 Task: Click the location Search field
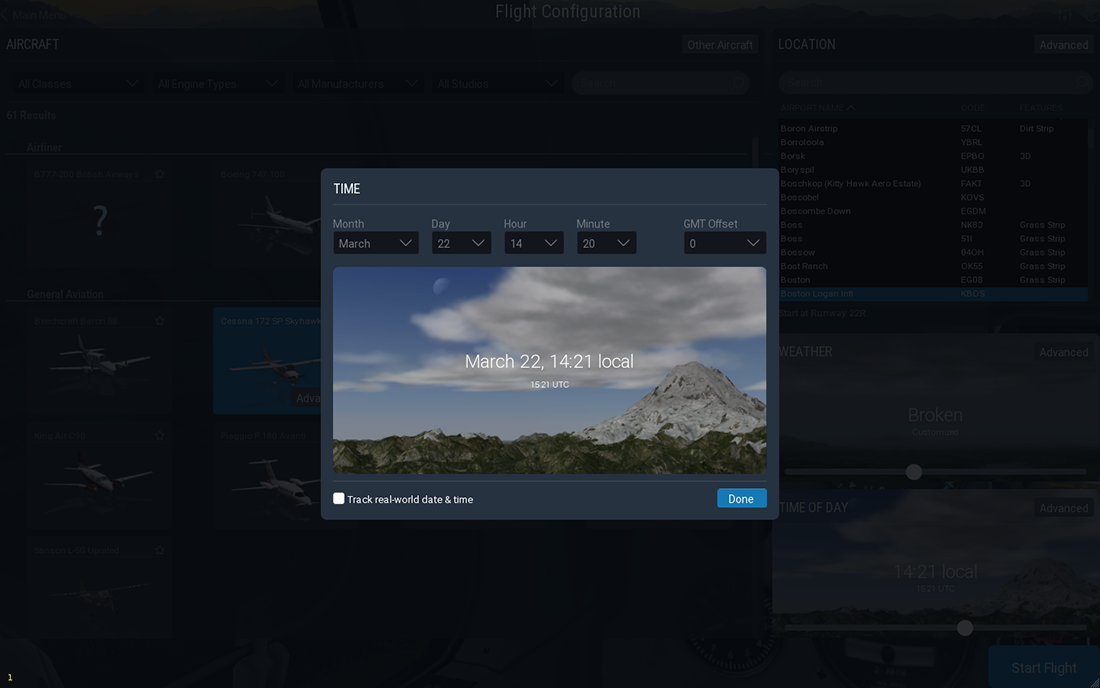[935, 83]
